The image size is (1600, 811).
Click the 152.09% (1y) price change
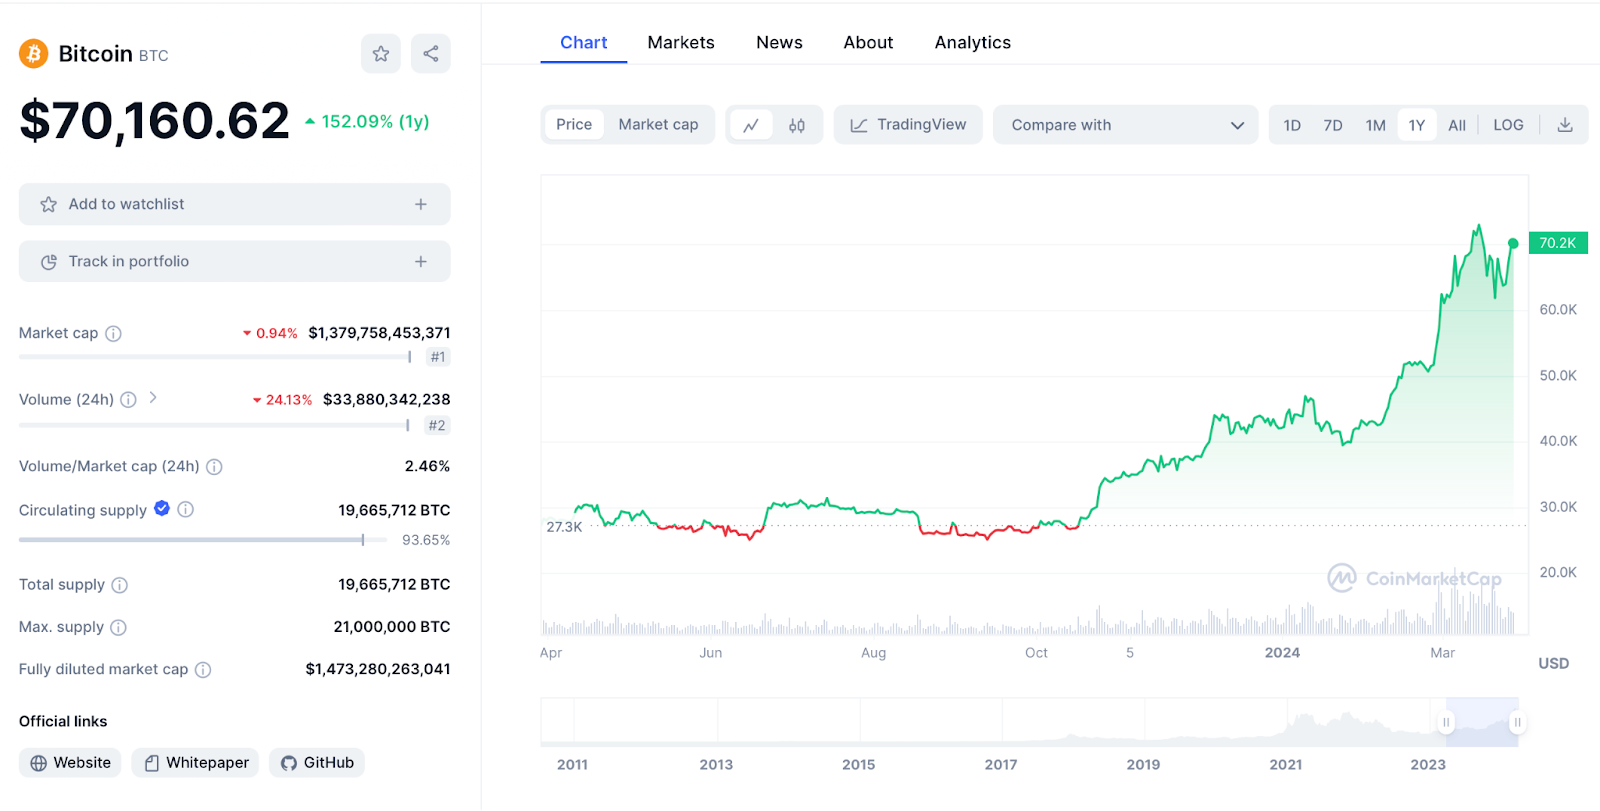click(367, 122)
